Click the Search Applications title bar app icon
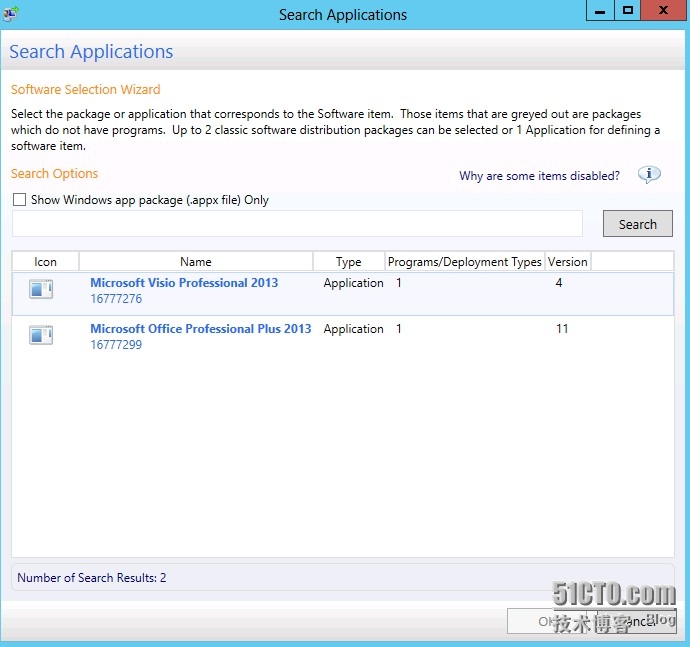The width and height of the screenshot is (690, 647). (11, 14)
